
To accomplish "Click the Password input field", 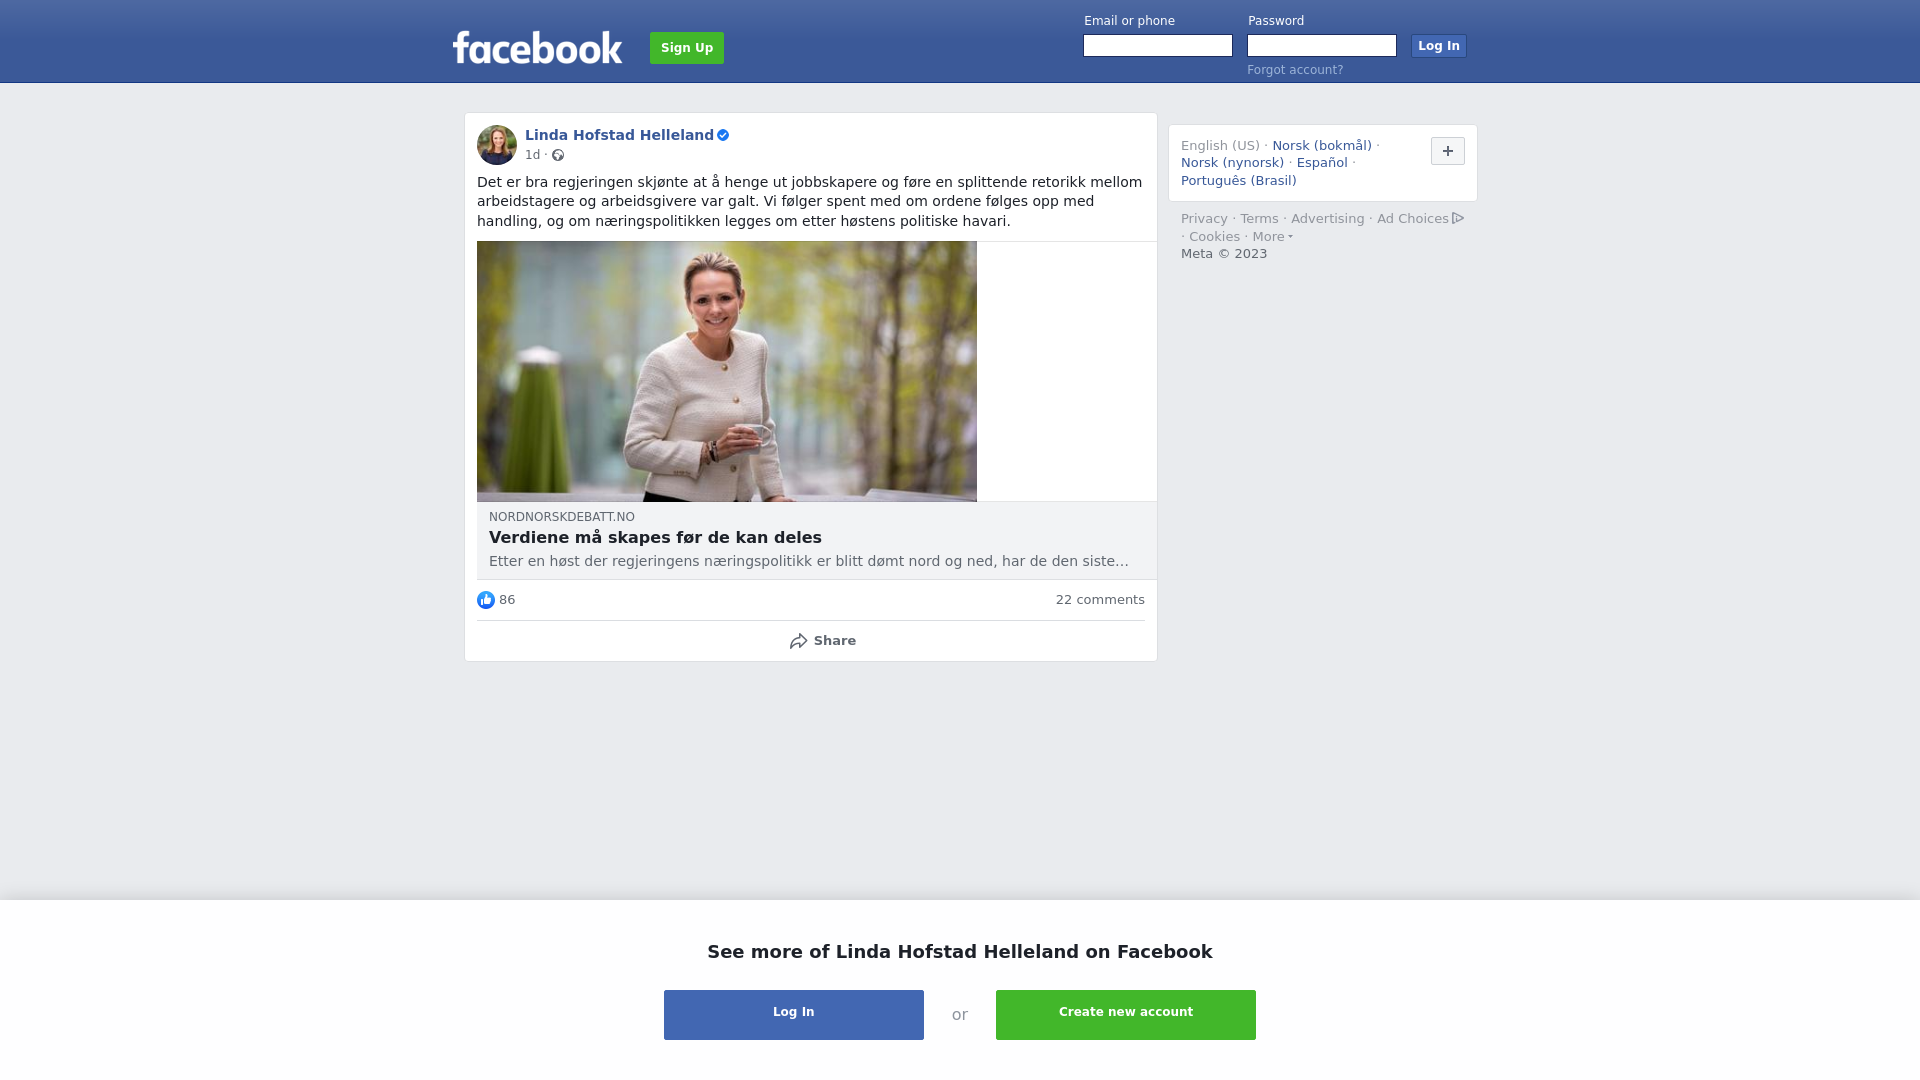I will pyautogui.click(x=1322, y=46).
